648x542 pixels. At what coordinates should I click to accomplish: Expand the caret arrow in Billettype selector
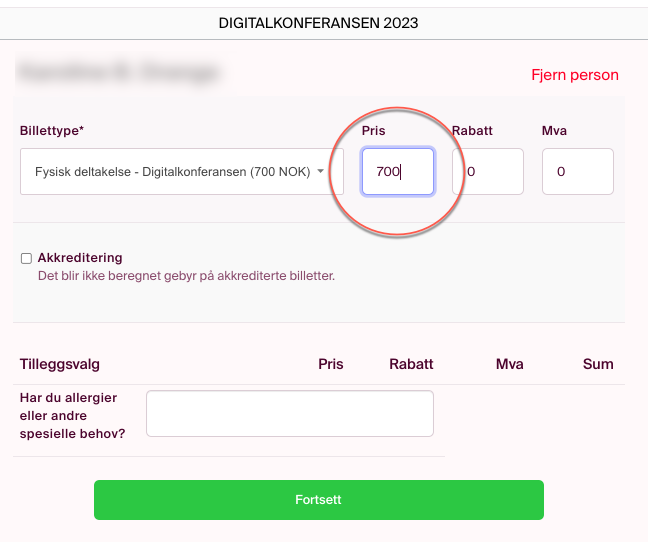click(320, 171)
